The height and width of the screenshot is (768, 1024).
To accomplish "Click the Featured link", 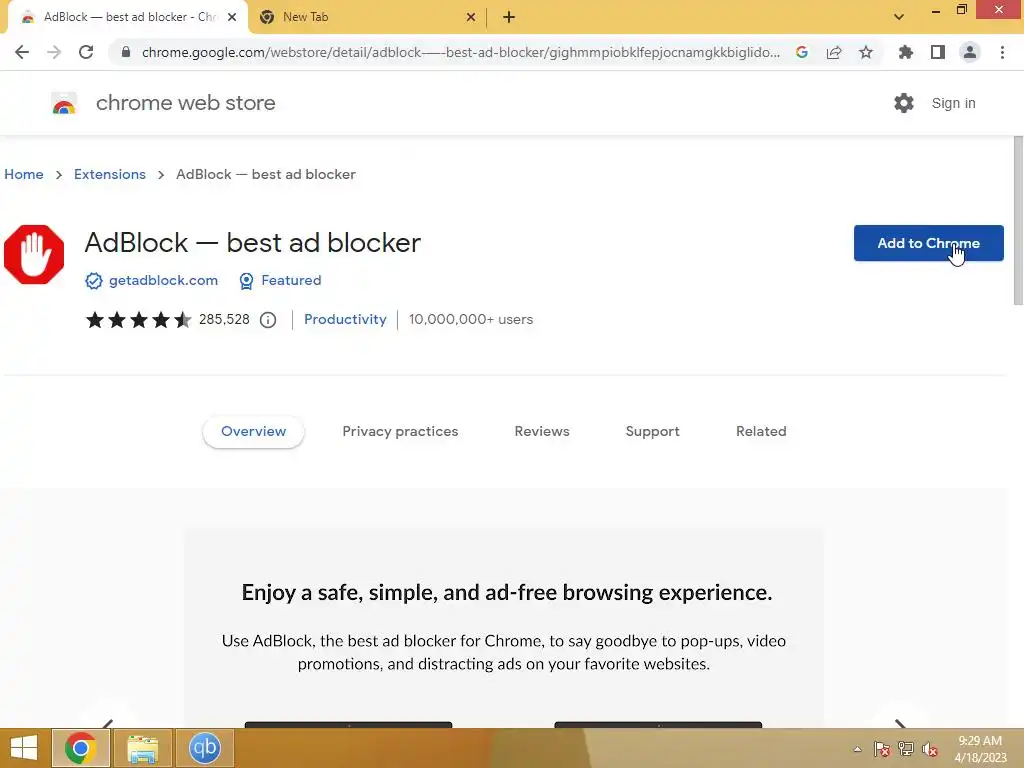I will [x=291, y=281].
